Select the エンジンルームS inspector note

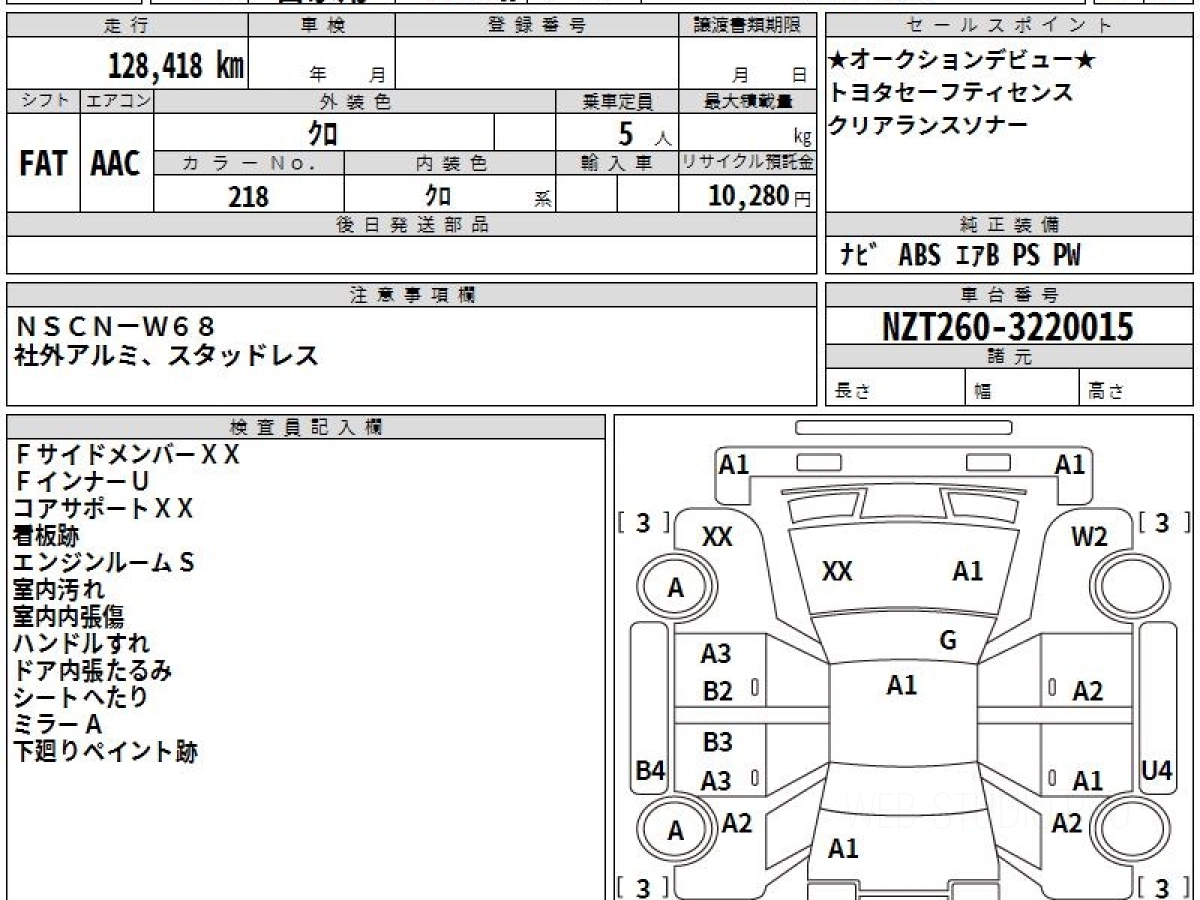(x=104, y=563)
